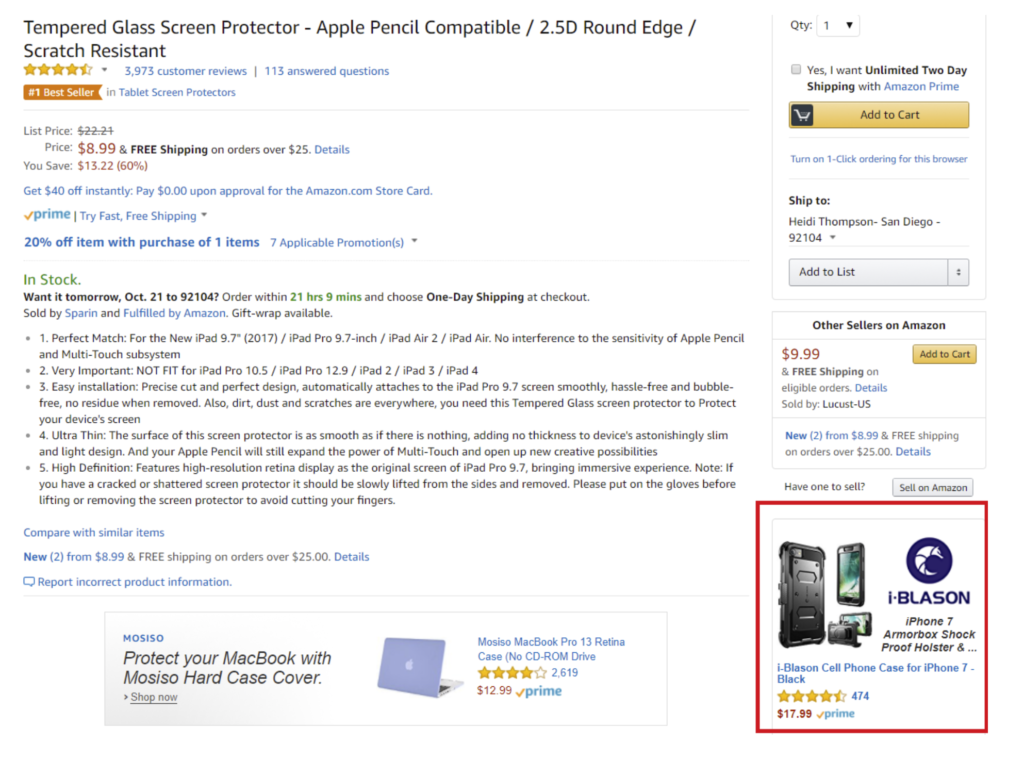The image size is (1024, 761).
Task: Click the i-Blason brand logo
Action: (928, 572)
